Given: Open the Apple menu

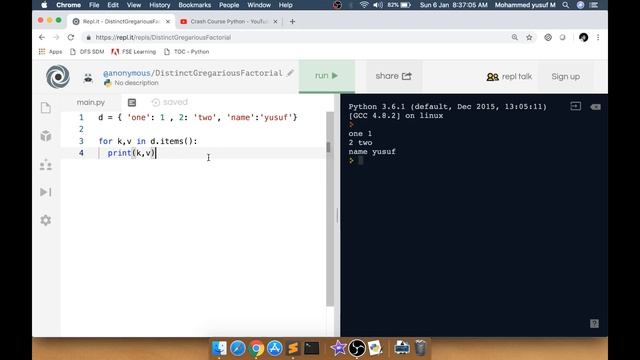Looking at the screenshot, I should point(44,5).
